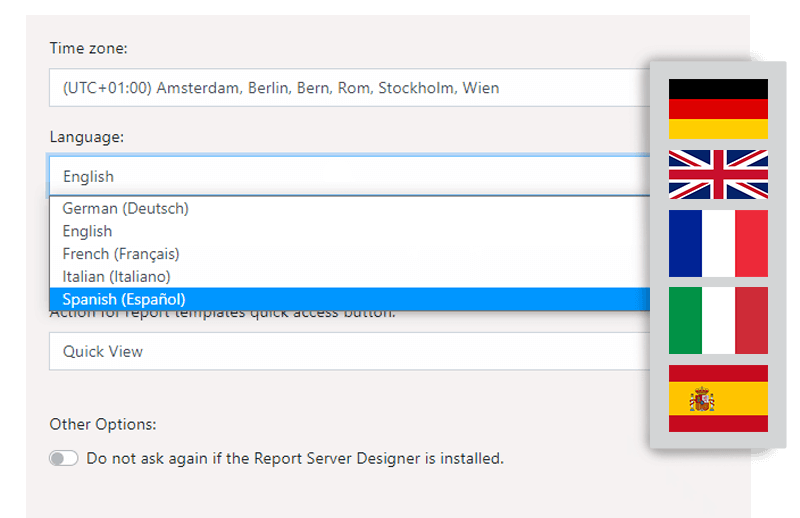Screen dimensions: 800x518
Task: Click the United Kingdom flag icon
Action: pyautogui.click(x=718, y=174)
